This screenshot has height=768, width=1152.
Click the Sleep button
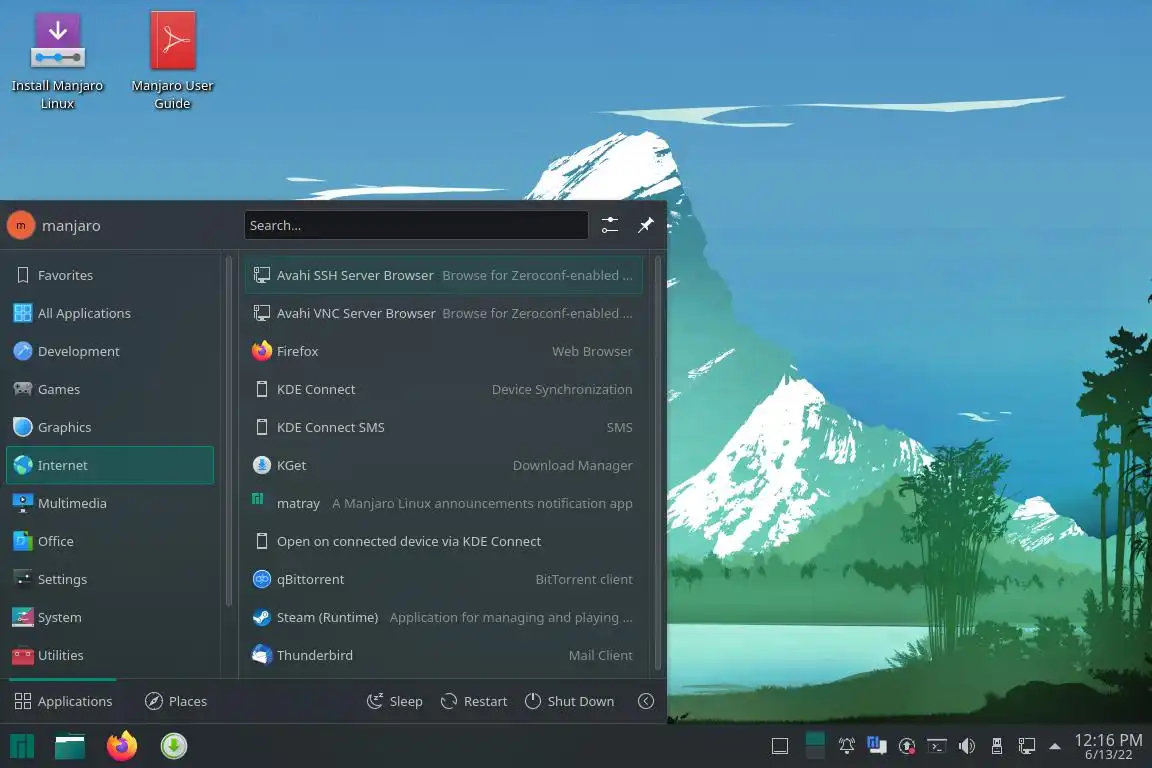tap(395, 701)
